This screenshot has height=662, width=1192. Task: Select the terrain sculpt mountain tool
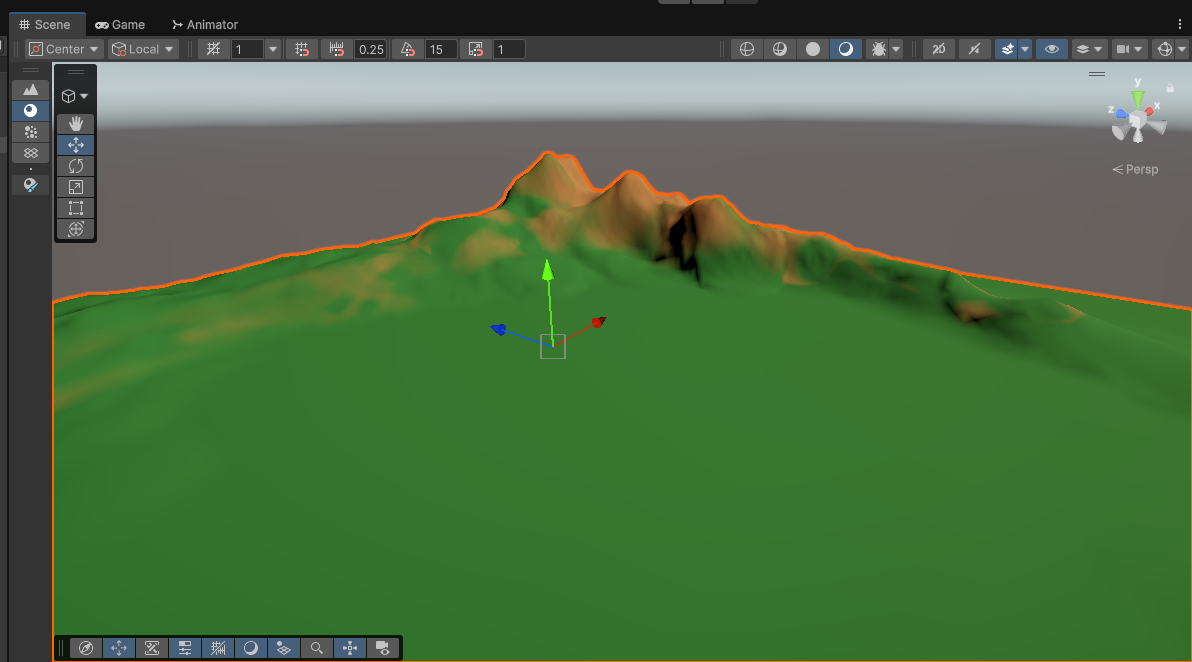pyautogui.click(x=30, y=90)
